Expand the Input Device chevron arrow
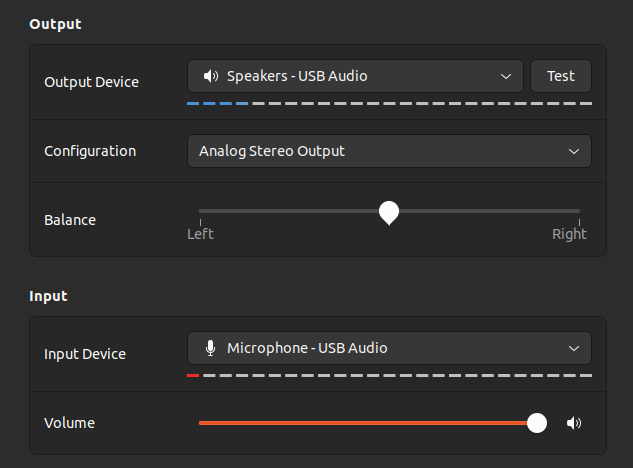 574,348
